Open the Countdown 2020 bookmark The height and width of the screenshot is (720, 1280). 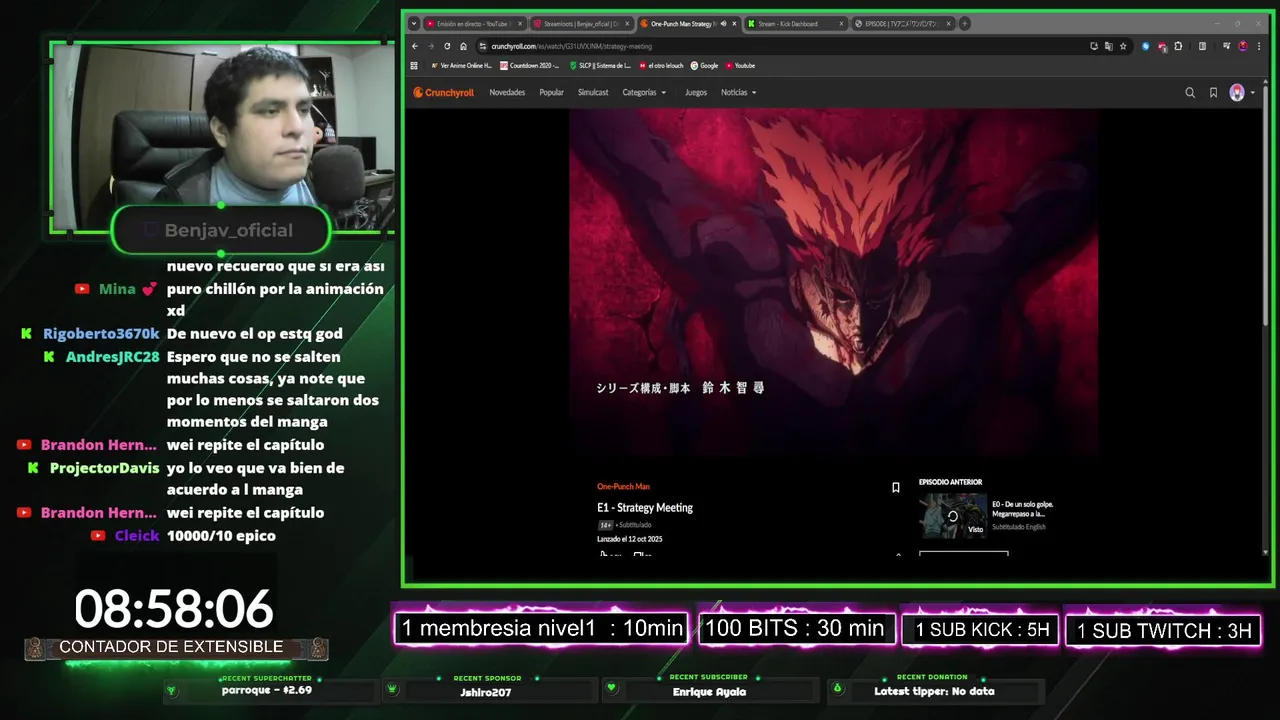tap(530, 66)
